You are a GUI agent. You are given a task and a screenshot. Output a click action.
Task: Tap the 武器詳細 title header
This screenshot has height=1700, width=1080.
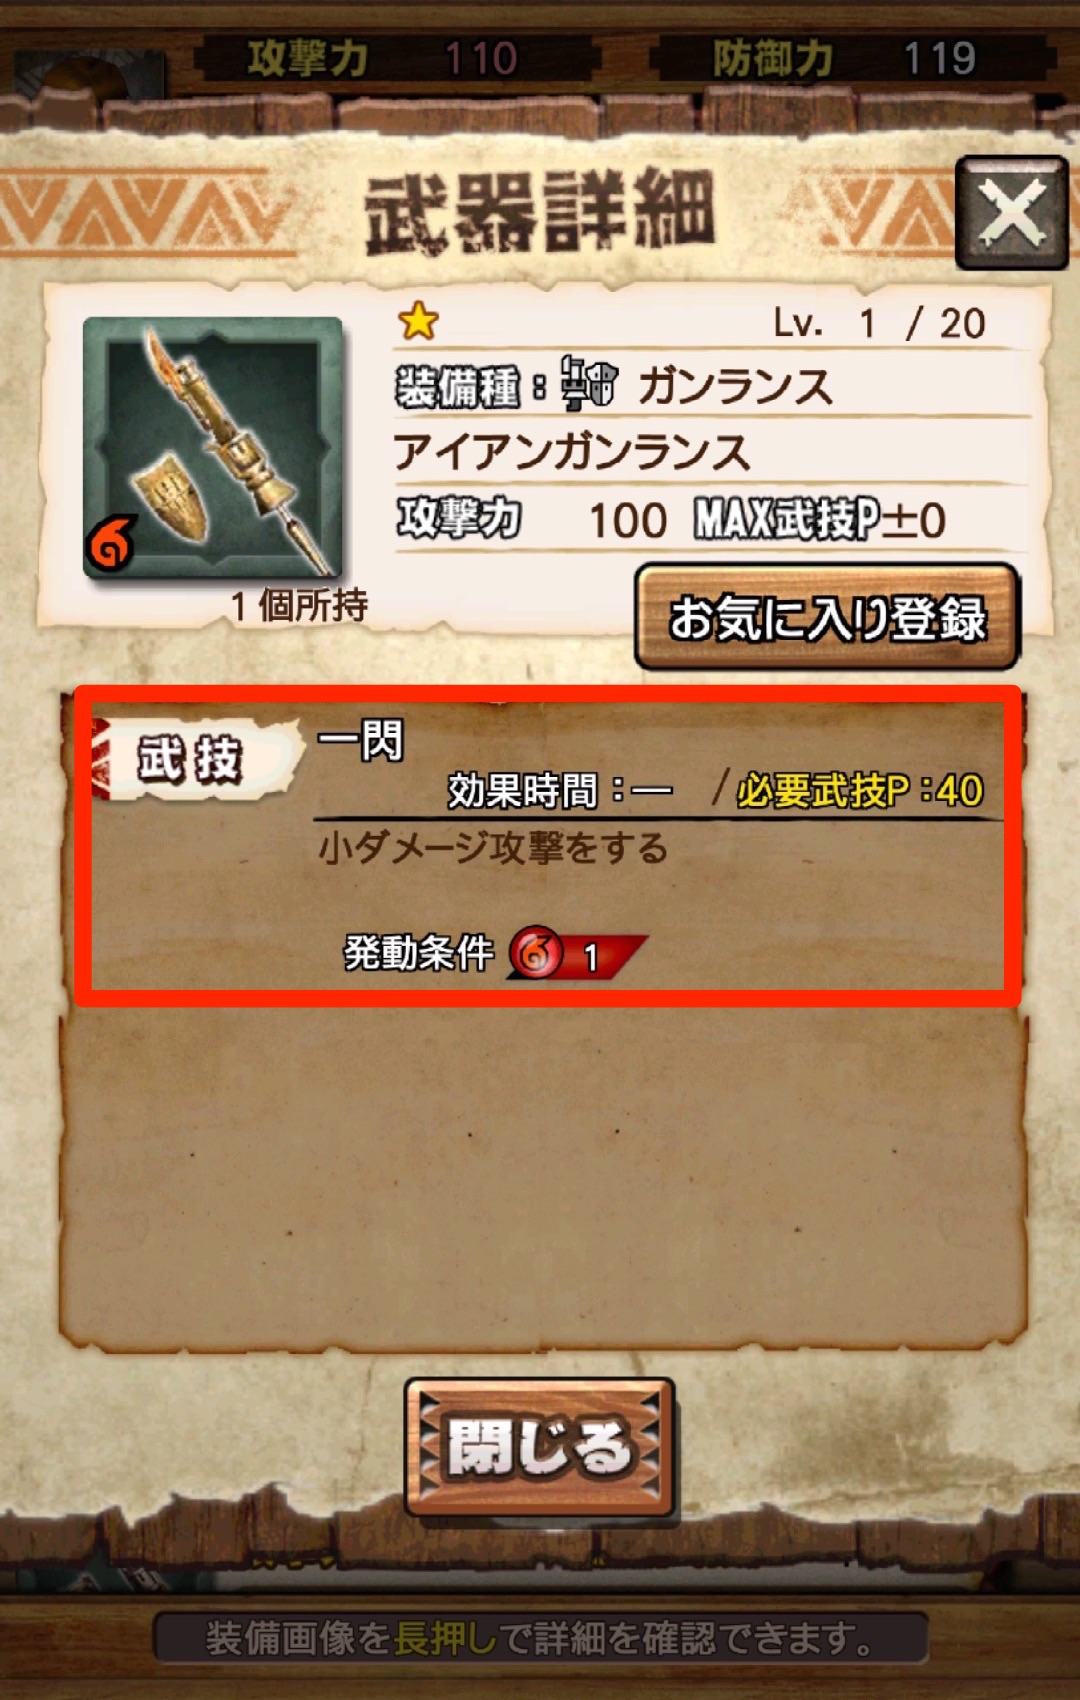tap(539, 212)
